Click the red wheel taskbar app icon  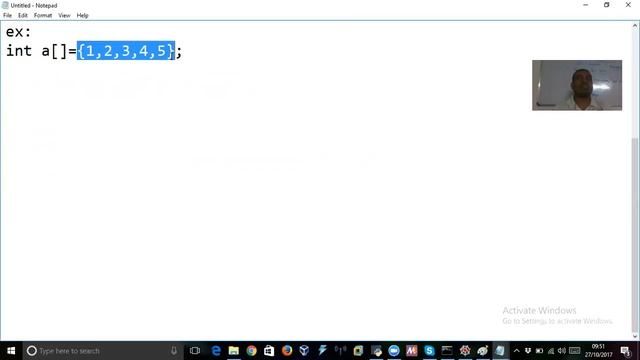click(x=465, y=351)
